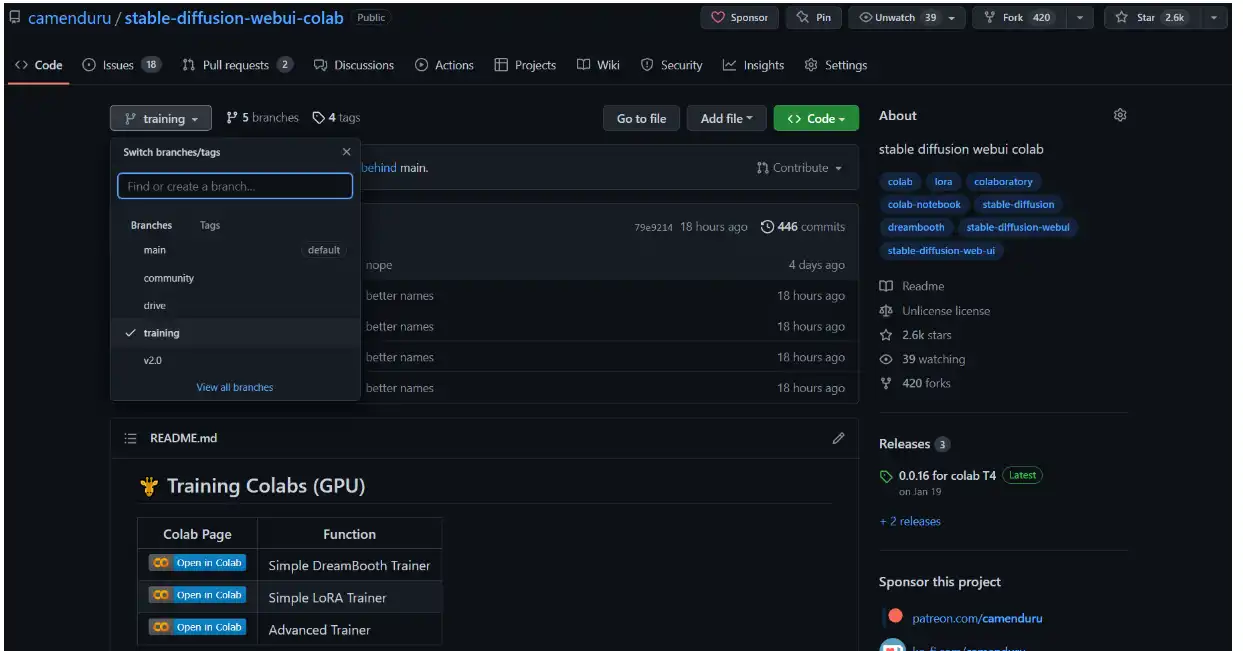View the Projects tab
Image resolution: width=1243 pixels, height=651 pixels.
525,65
